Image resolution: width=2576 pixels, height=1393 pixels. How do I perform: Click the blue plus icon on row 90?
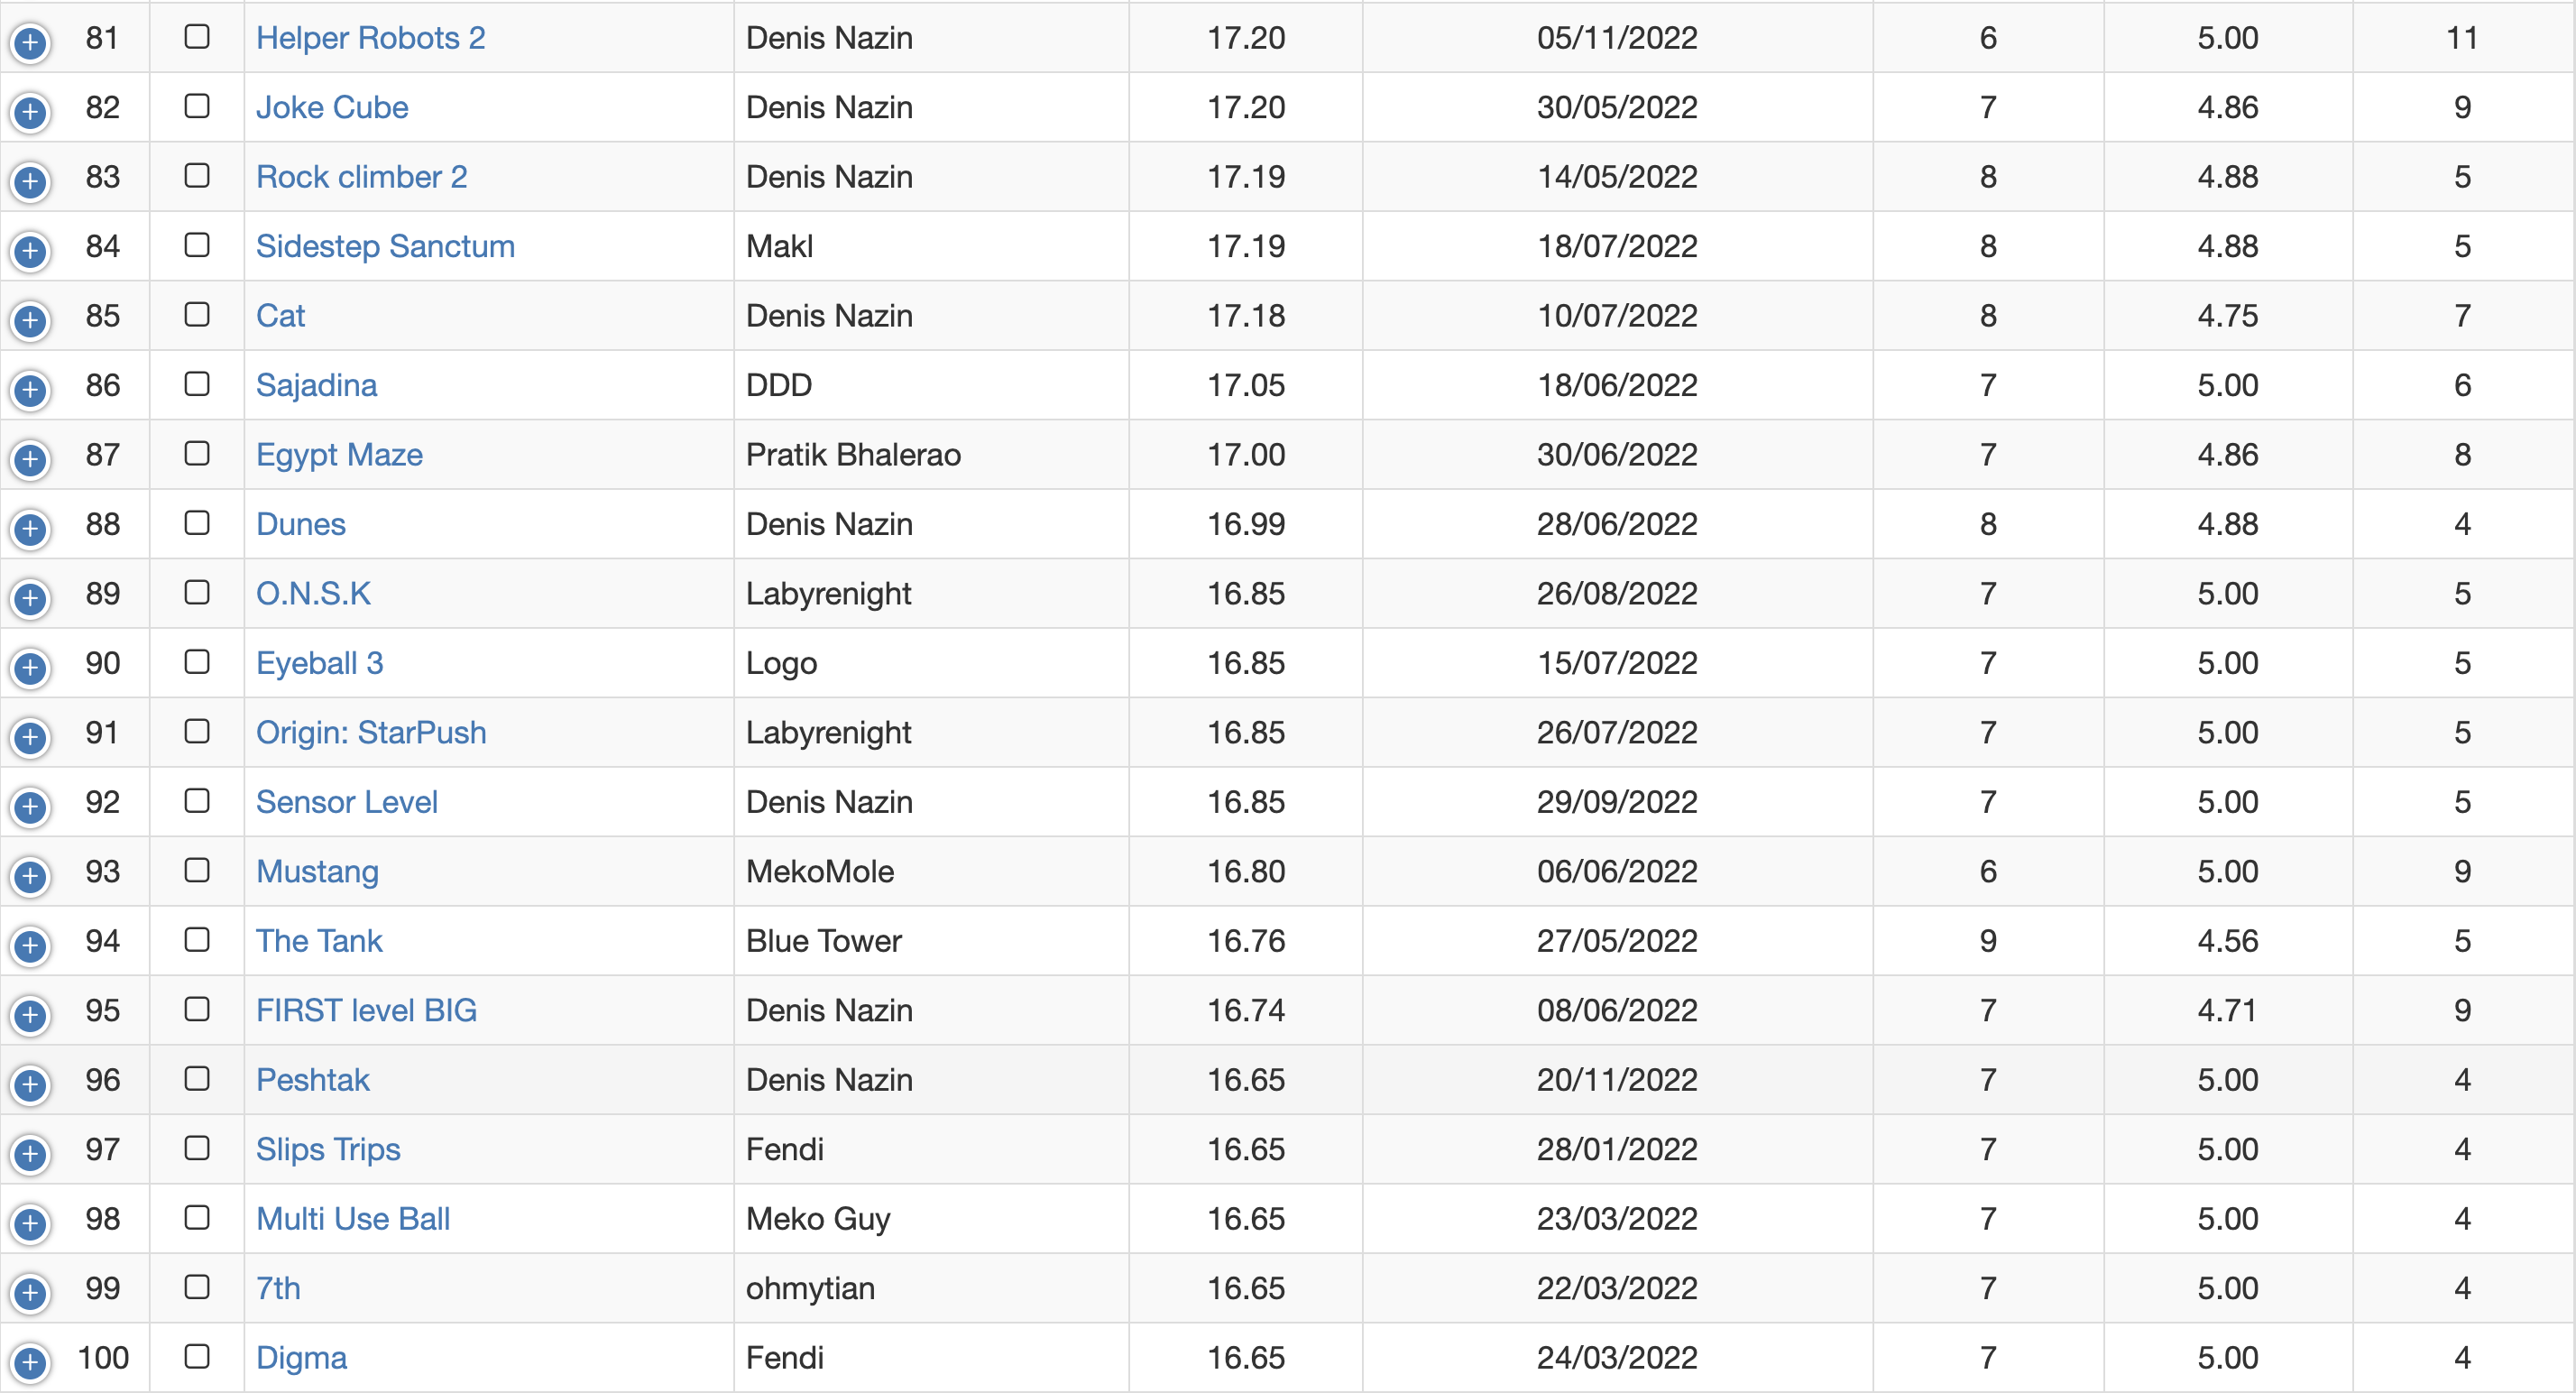coord(30,668)
